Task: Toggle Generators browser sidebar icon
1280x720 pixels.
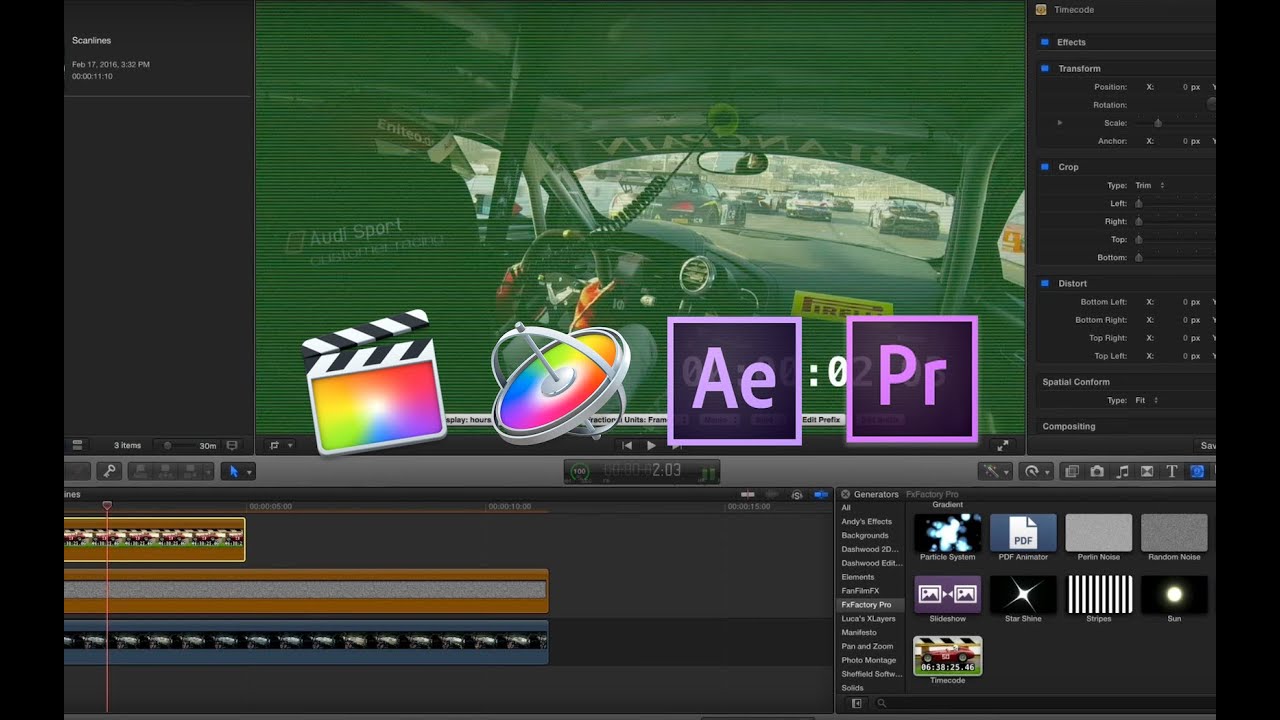Action: click(856, 703)
